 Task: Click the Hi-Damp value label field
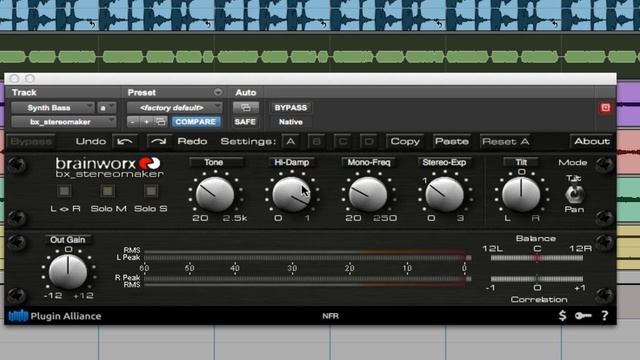click(291, 162)
